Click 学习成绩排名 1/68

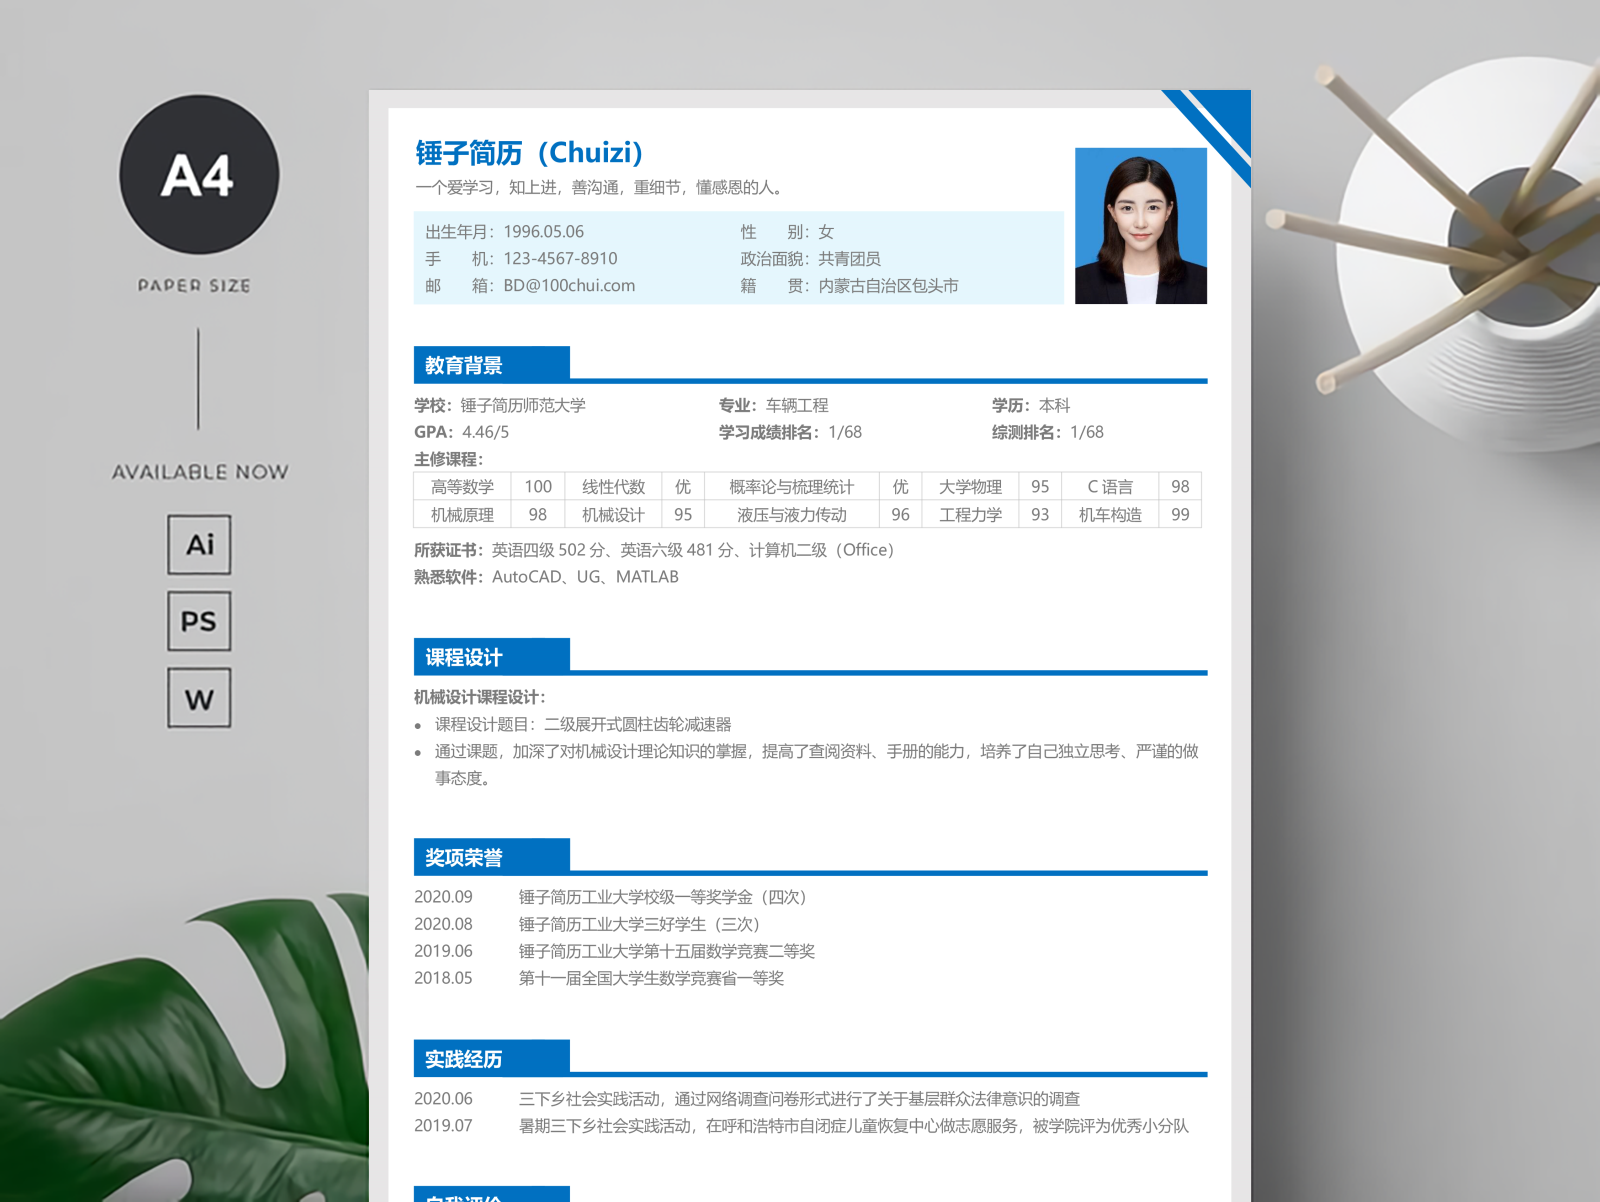[790, 432]
